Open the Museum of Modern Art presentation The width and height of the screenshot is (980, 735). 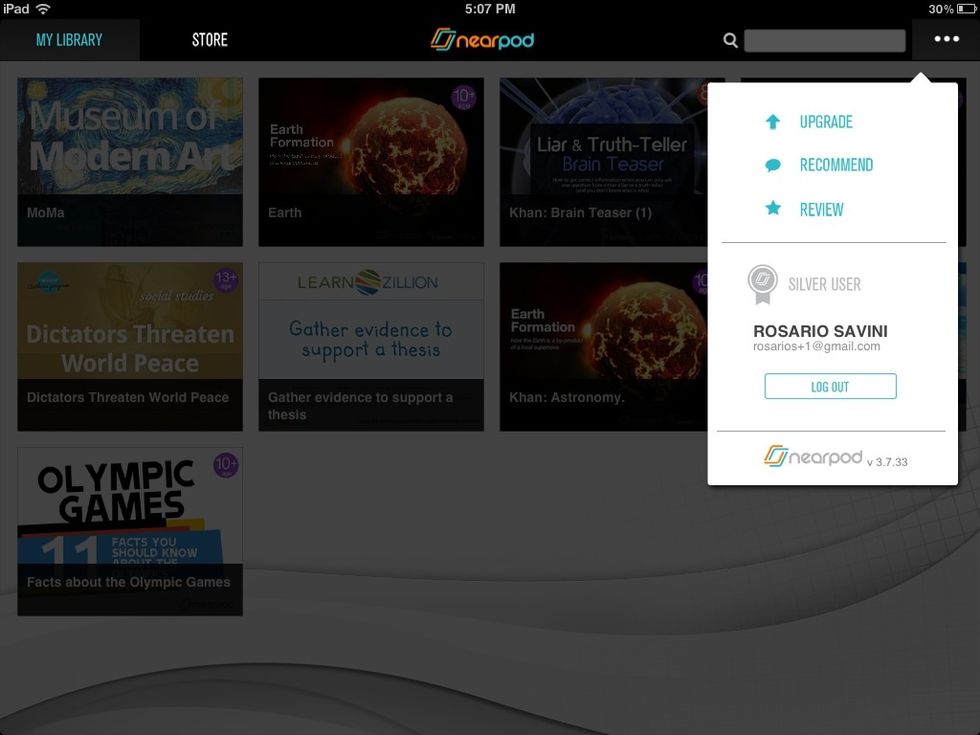(129, 162)
